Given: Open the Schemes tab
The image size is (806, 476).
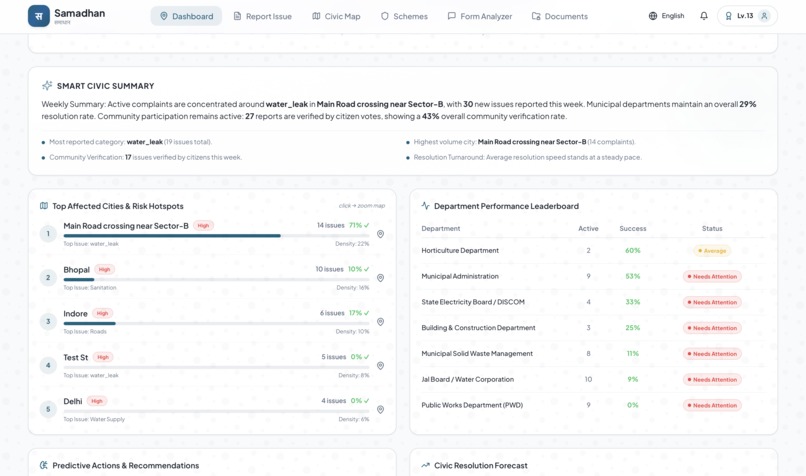Looking at the screenshot, I should [404, 16].
